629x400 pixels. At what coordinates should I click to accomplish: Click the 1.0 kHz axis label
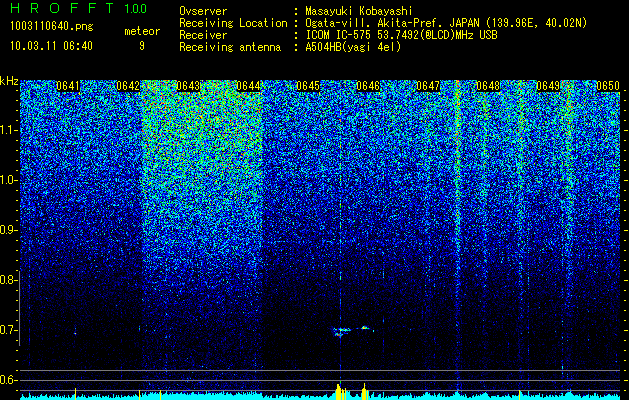[9, 181]
